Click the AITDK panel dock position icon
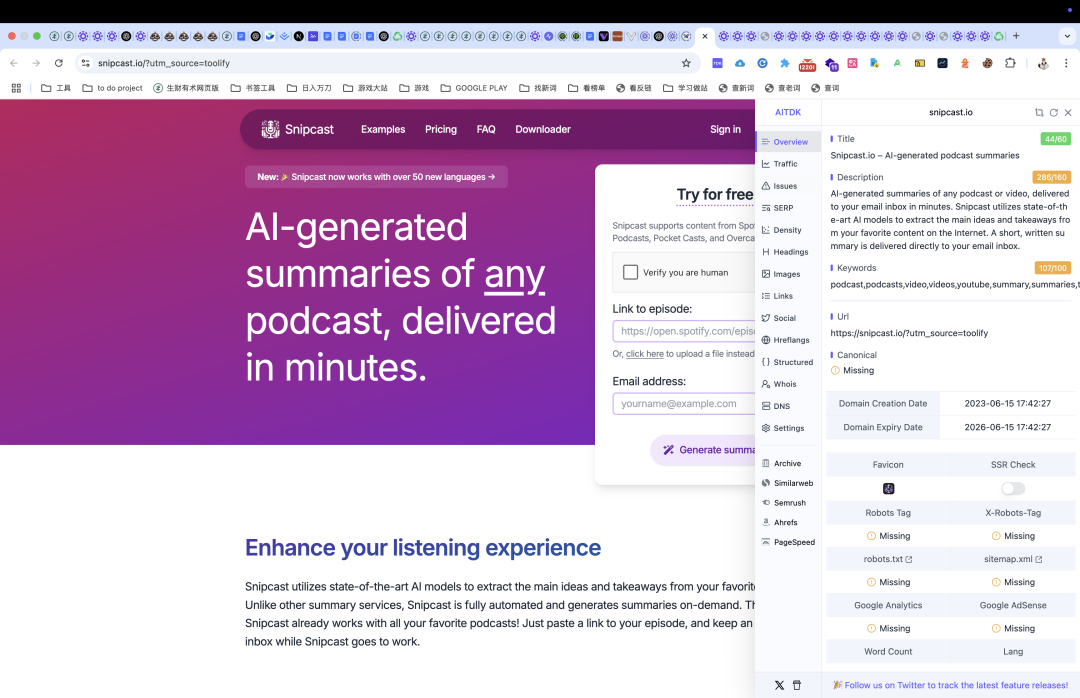 pyautogui.click(x=1039, y=112)
